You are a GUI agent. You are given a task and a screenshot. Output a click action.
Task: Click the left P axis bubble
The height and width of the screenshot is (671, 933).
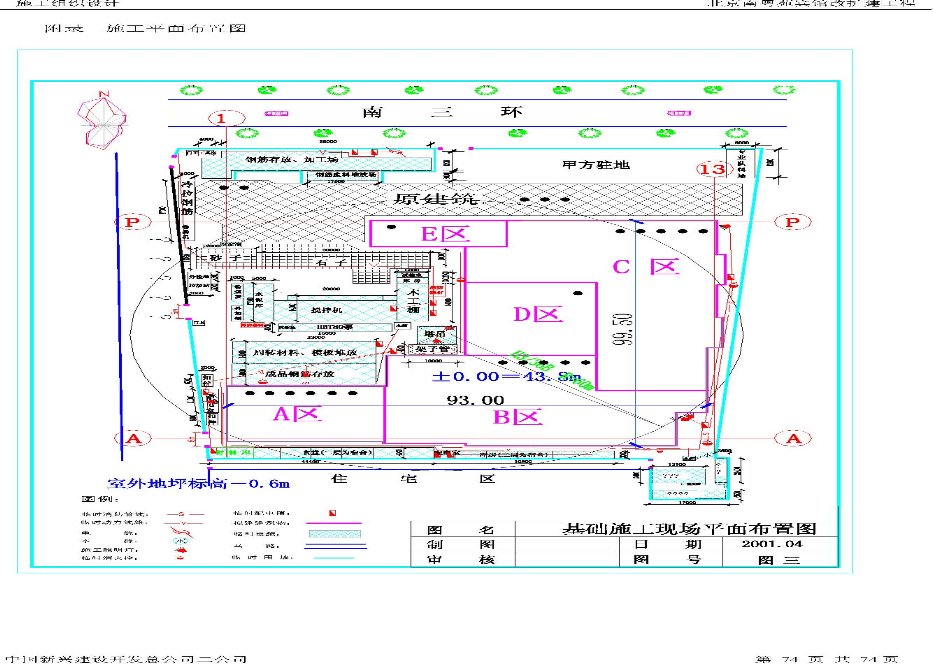[x=130, y=221]
